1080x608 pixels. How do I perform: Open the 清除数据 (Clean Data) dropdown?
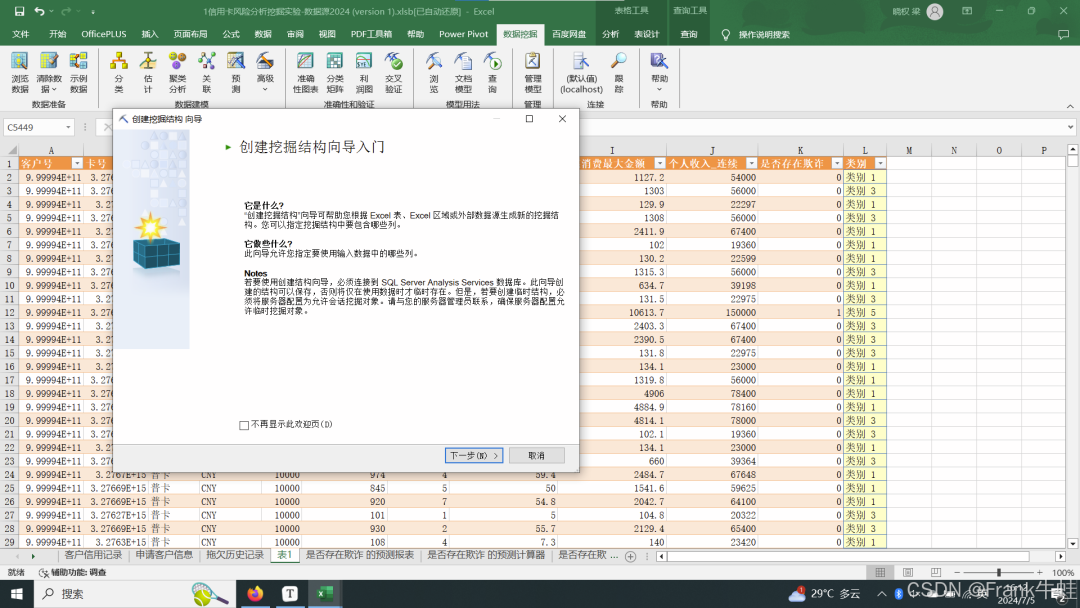click(49, 72)
